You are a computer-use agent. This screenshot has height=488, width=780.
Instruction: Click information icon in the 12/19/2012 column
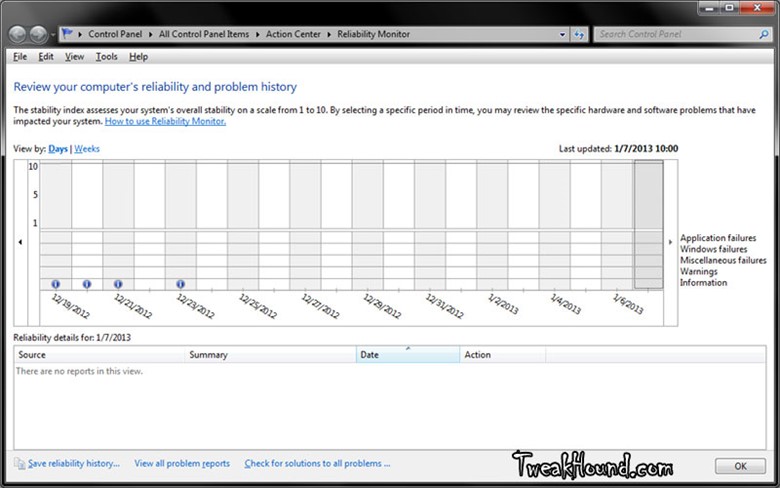click(56, 284)
